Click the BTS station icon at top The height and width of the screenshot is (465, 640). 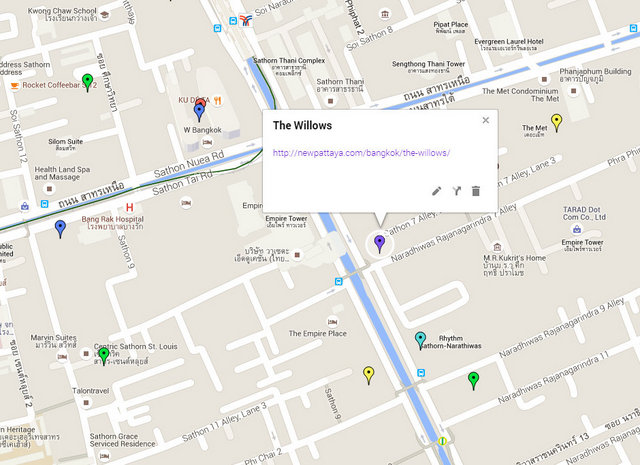pyautogui.click(x=245, y=20)
